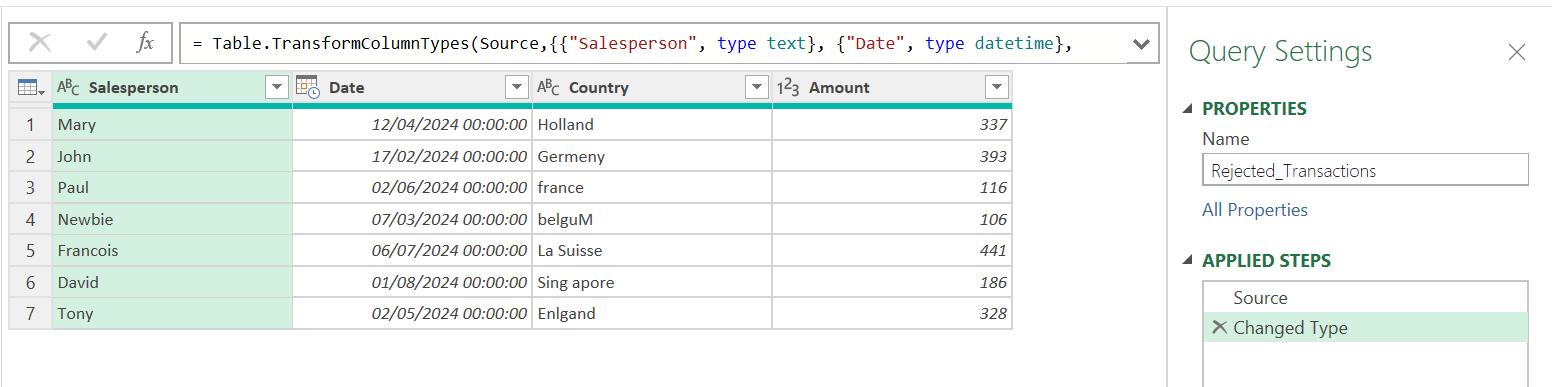The width and height of the screenshot is (1552, 387).
Task: Open Date column filter dropdown
Action: pyautogui.click(x=517, y=88)
